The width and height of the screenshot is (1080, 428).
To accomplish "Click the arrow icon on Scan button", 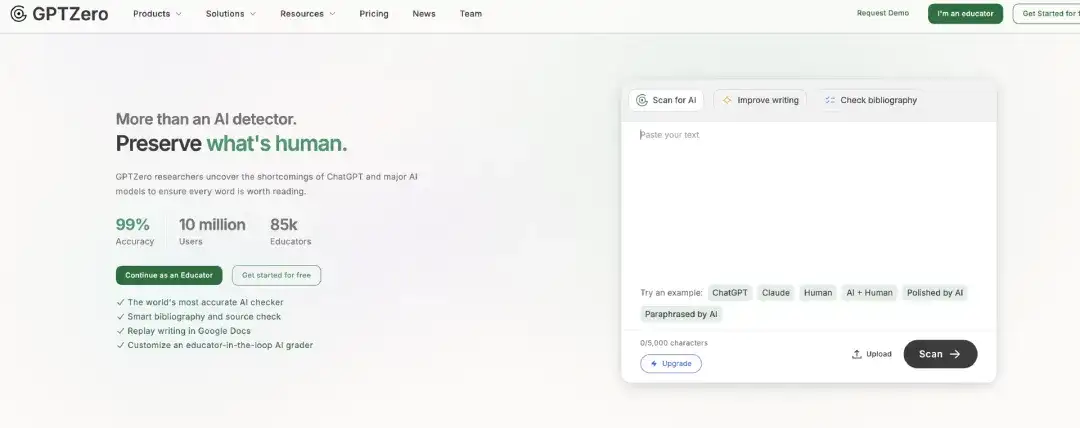I will (x=955, y=354).
